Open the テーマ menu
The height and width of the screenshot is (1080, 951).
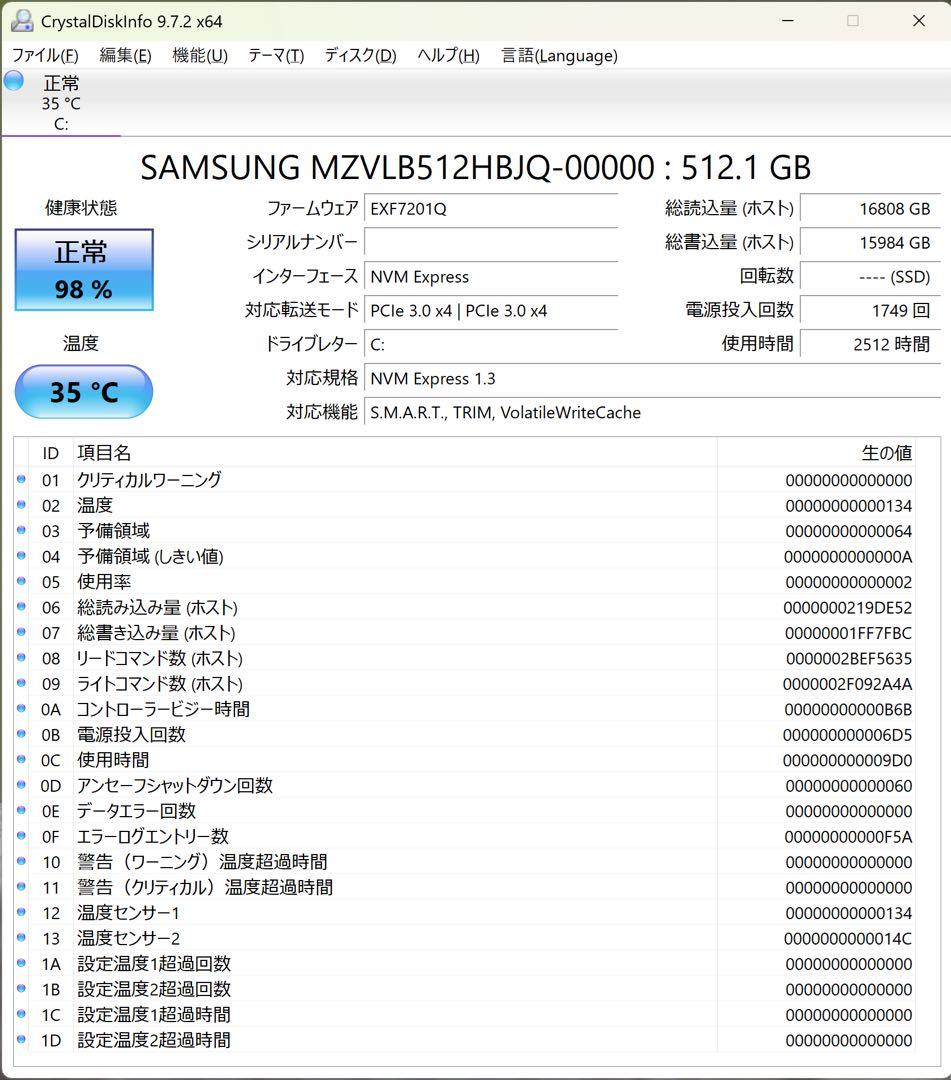[275, 56]
